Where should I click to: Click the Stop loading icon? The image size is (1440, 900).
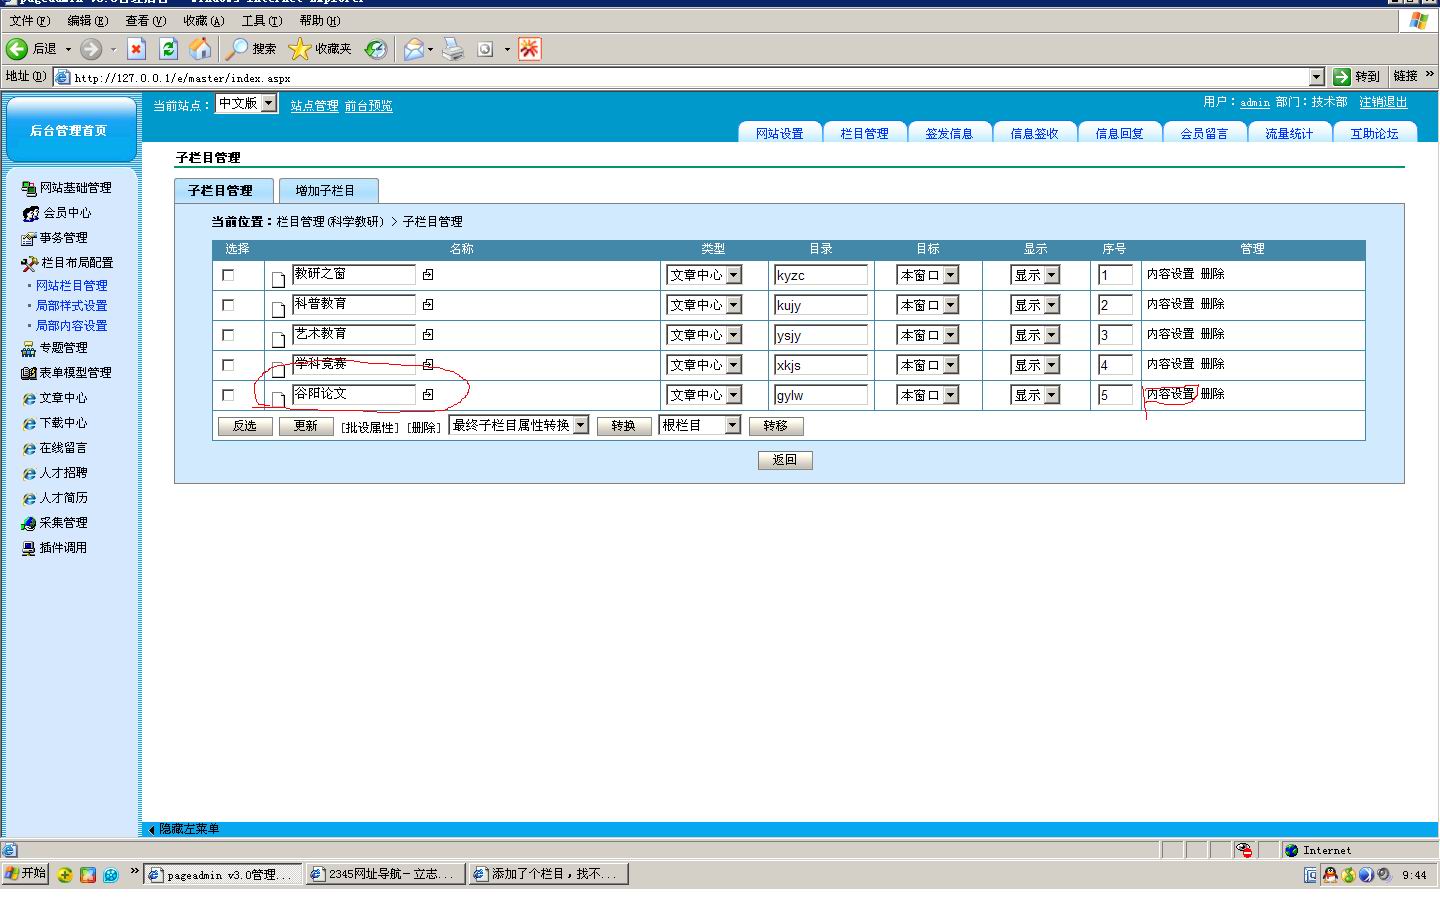point(137,49)
